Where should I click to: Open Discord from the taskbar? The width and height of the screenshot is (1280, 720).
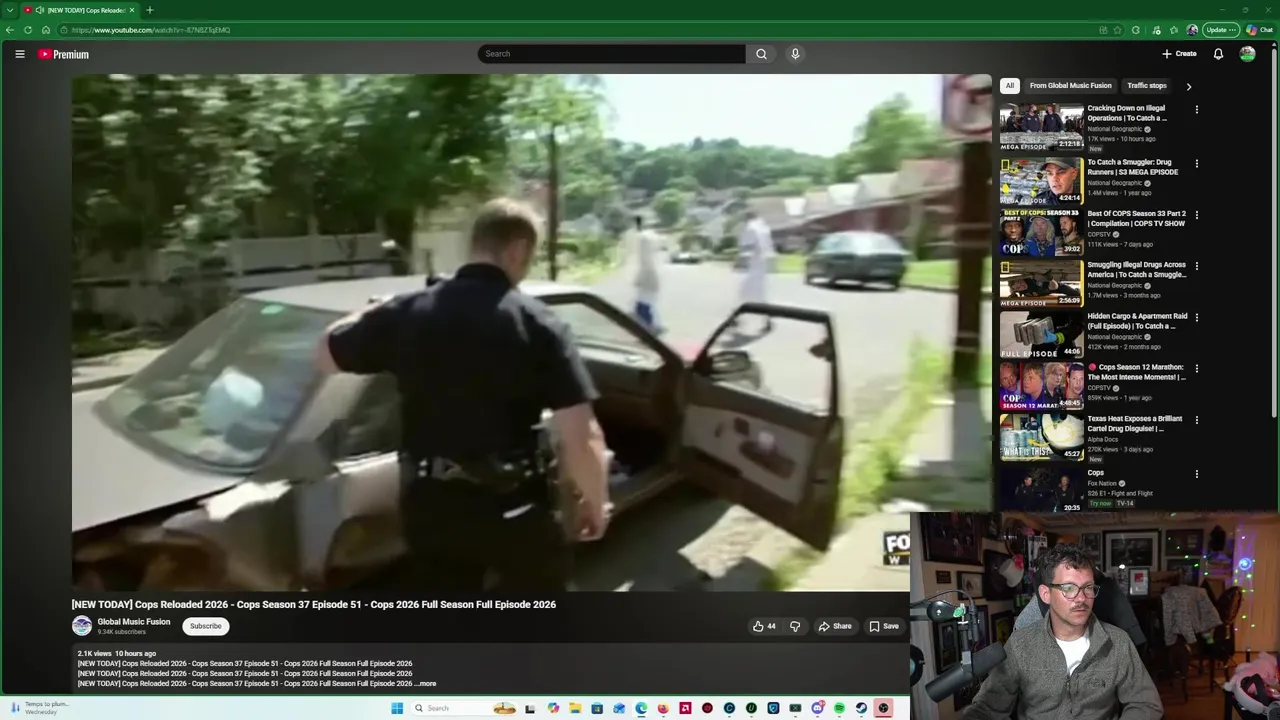817,708
